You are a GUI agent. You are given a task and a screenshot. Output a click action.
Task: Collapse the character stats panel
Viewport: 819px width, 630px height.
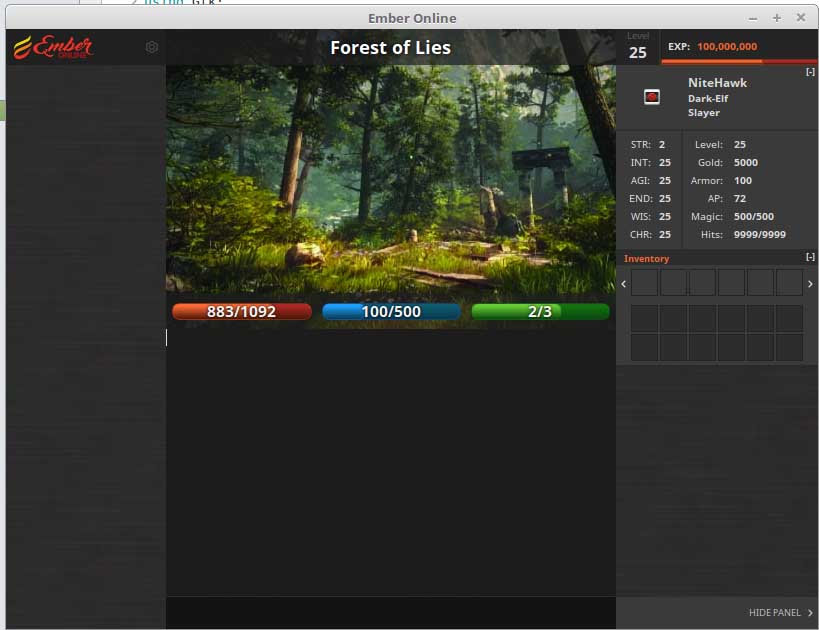pos(810,72)
